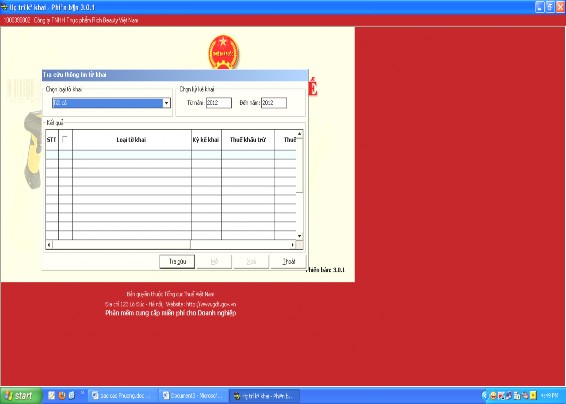
Task: Click the safely remove hardware tray icon
Action: (x=525, y=396)
